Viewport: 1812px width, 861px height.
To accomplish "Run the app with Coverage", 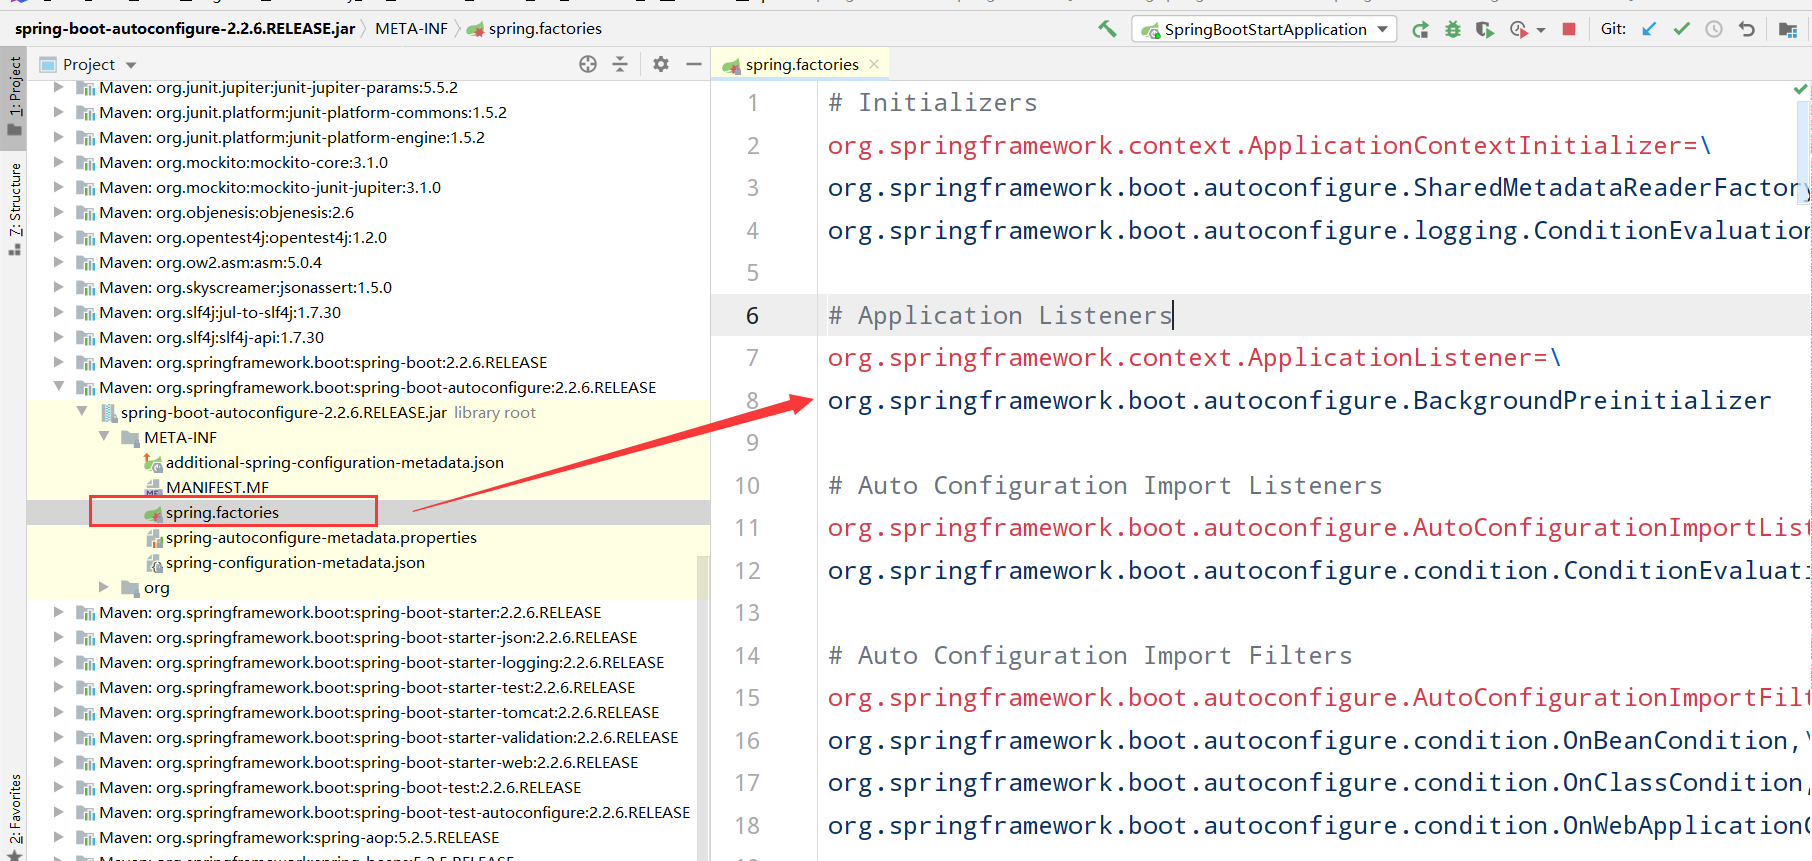I will 1485,29.
